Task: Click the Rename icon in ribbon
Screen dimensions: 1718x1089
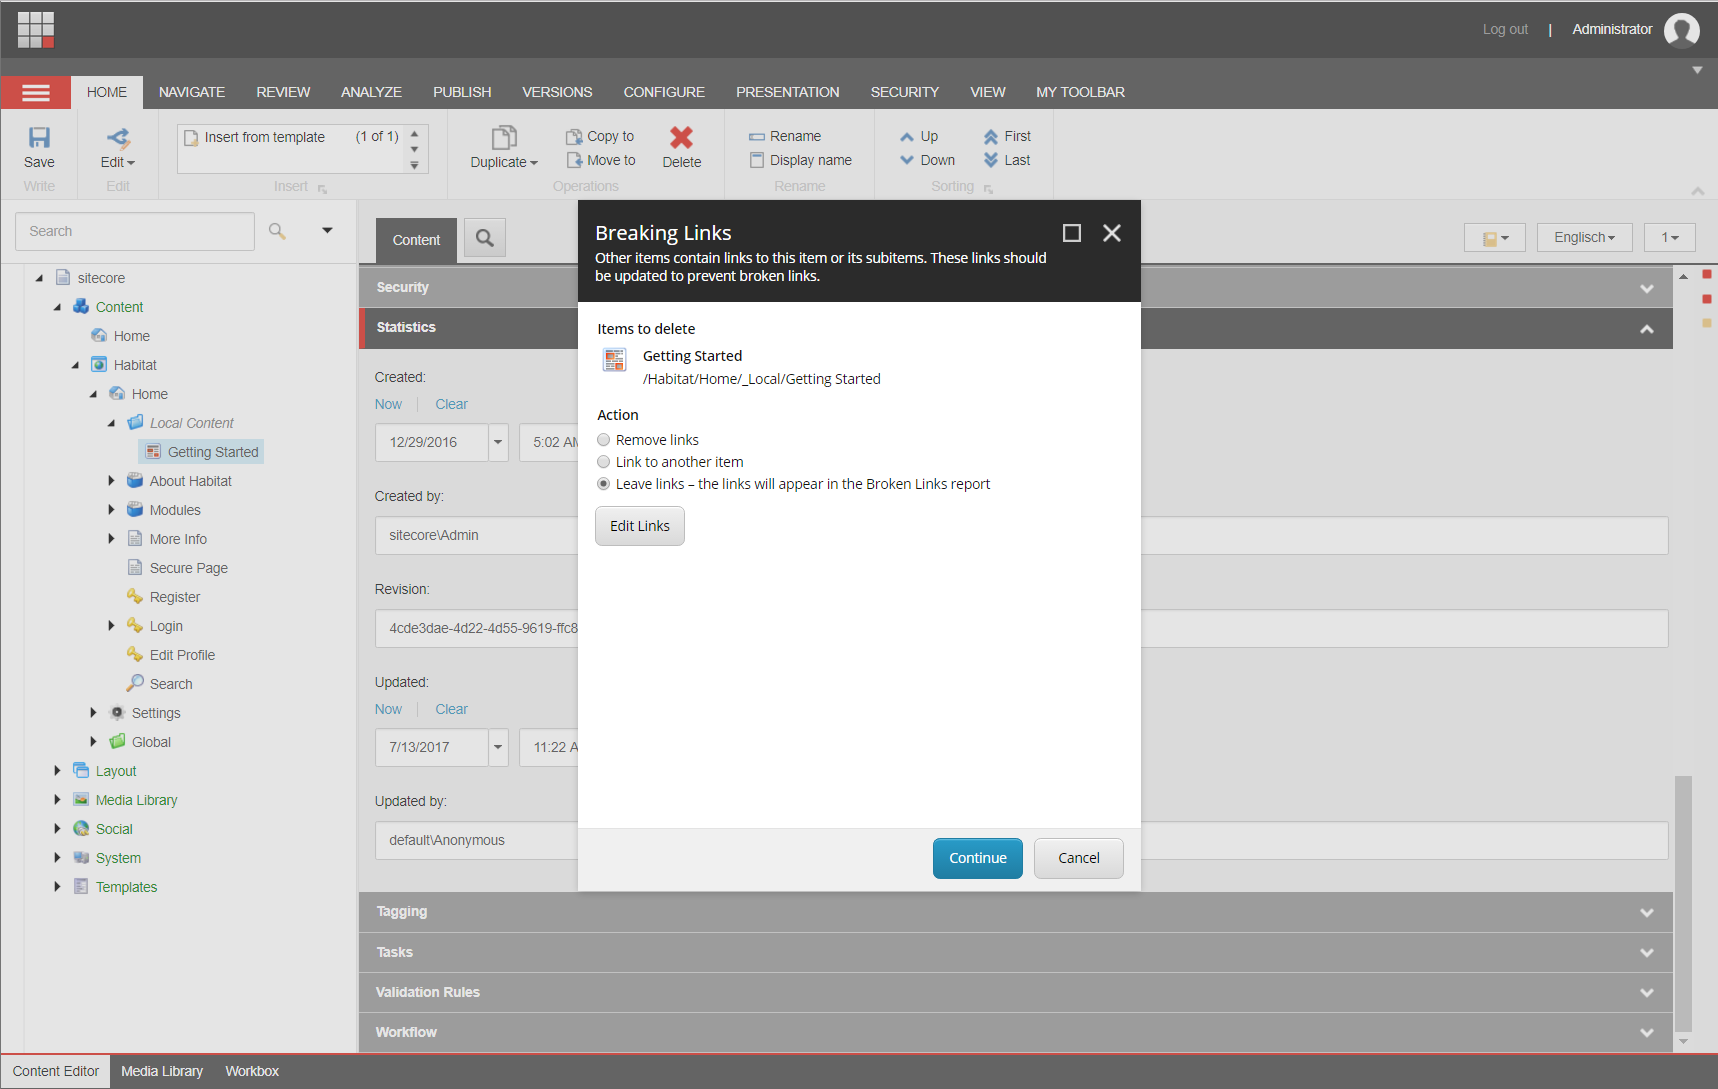Action: 757,137
